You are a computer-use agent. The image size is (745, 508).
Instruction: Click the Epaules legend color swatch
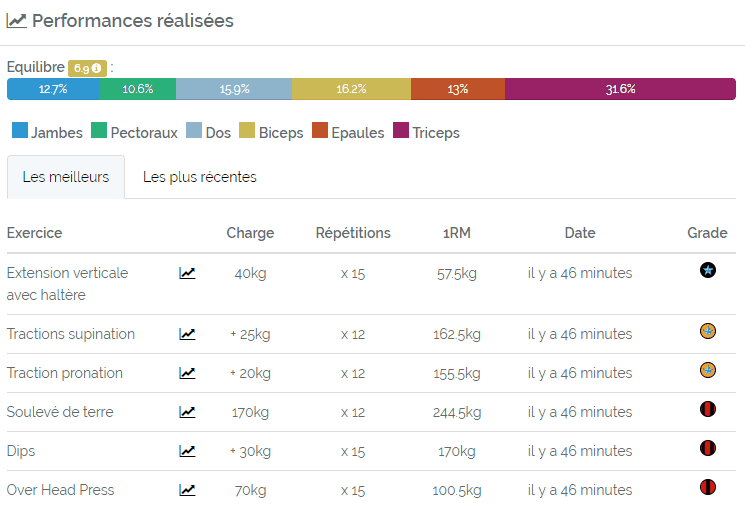pyautogui.click(x=320, y=130)
